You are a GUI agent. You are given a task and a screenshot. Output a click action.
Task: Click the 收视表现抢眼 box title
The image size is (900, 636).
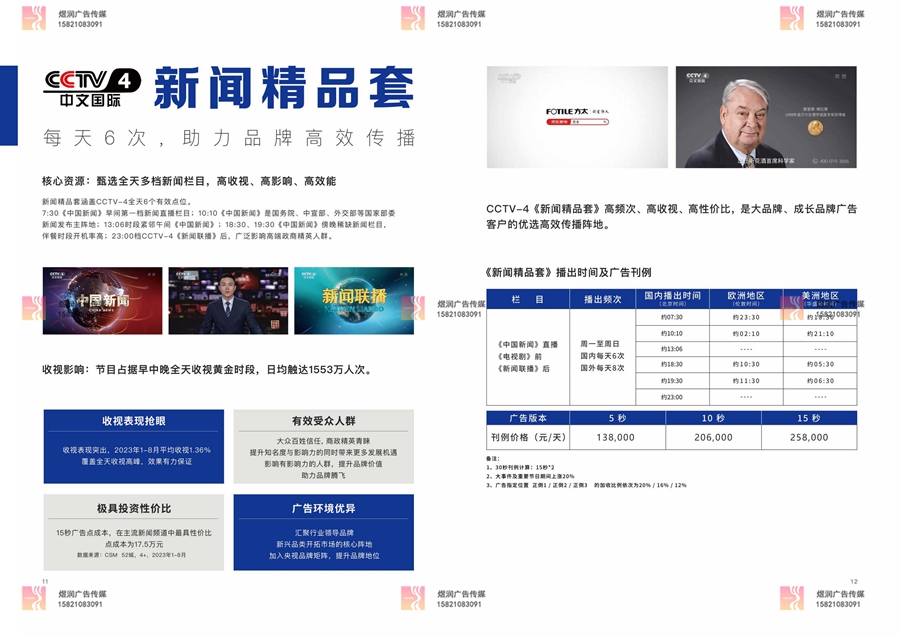point(134,421)
